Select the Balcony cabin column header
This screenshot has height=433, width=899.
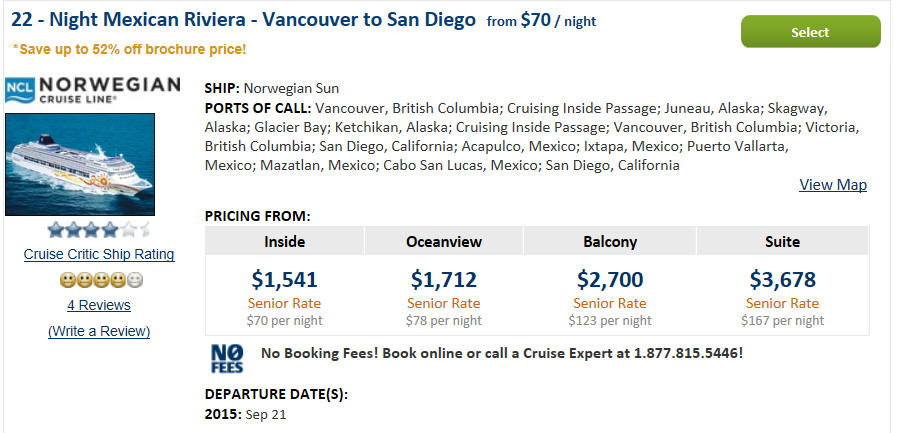tap(610, 241)
